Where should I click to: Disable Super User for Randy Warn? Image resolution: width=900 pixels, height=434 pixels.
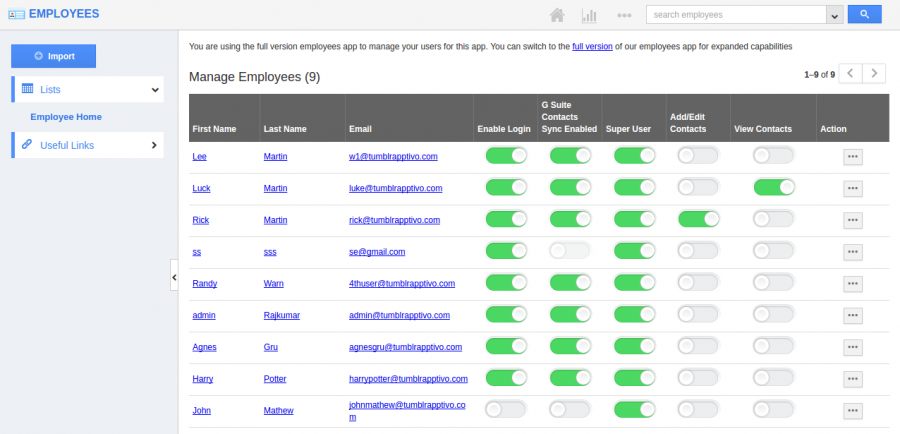634,282
